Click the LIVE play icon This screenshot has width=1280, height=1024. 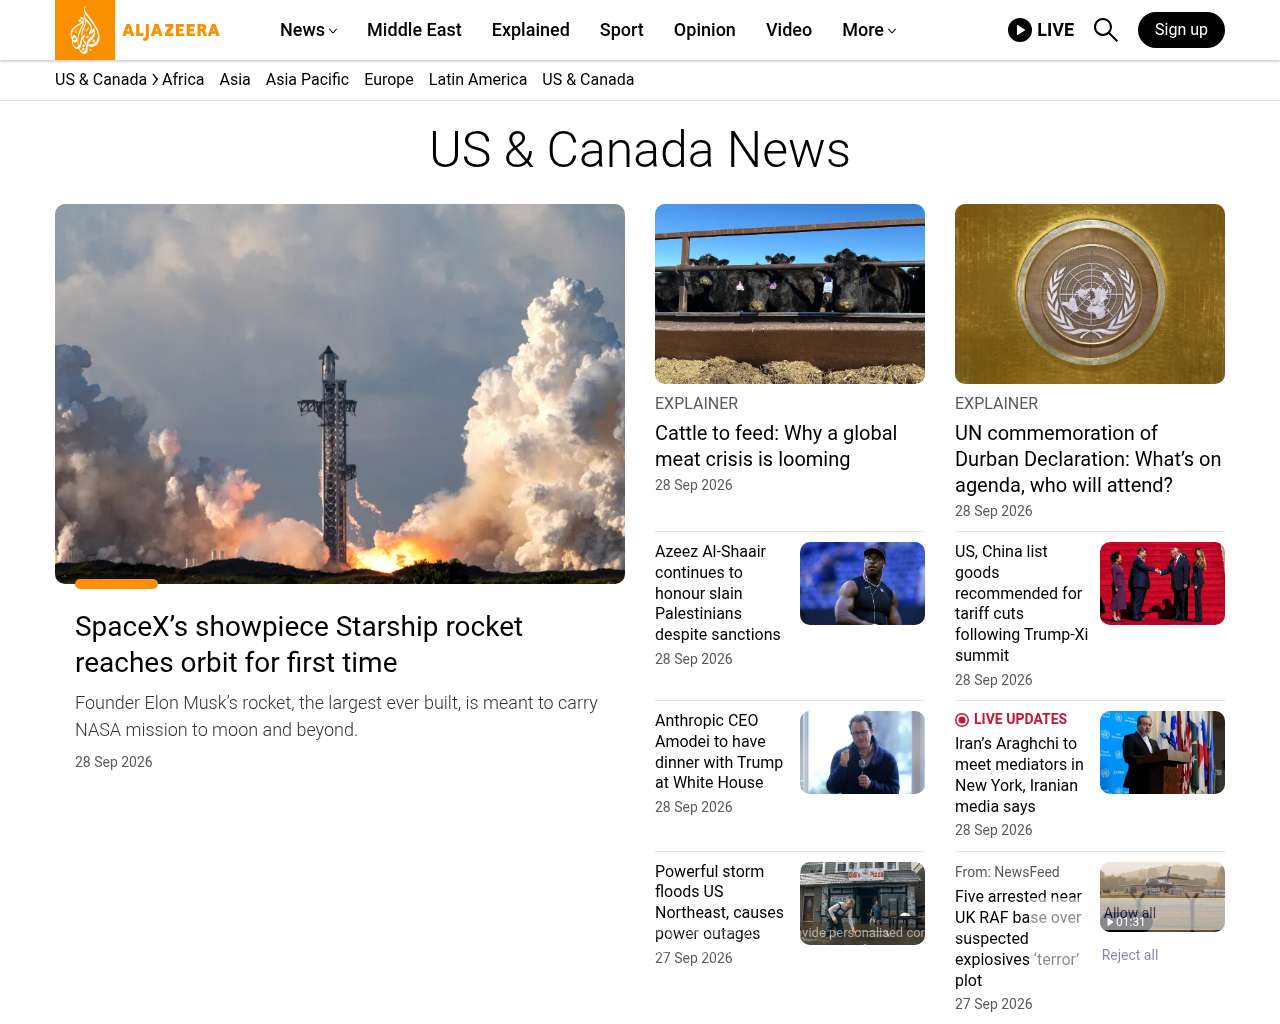(1020, 30)
